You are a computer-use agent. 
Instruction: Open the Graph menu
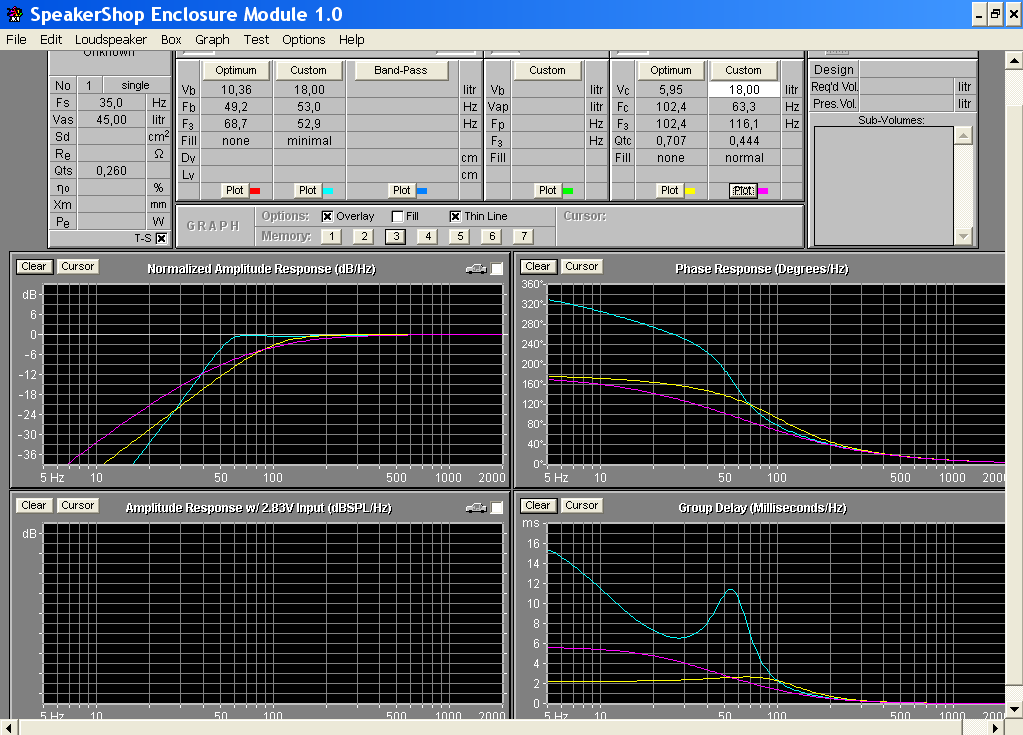tap(212, 40)
